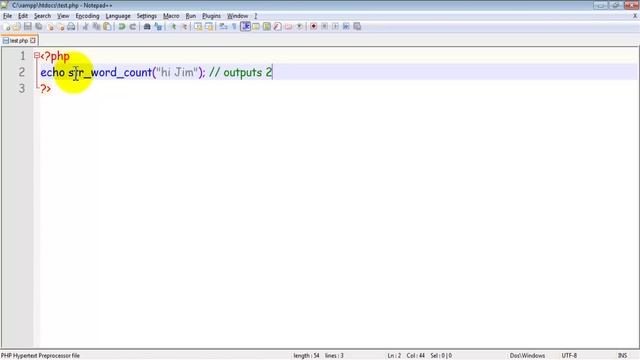Close the current document via toolbar icon

point(50,27)
